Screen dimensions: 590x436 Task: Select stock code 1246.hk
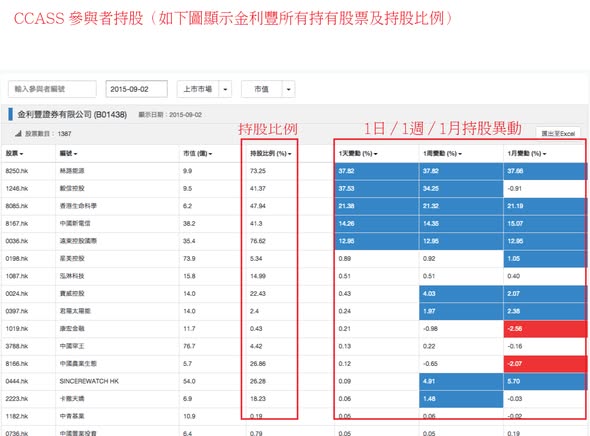pos(17,188)
